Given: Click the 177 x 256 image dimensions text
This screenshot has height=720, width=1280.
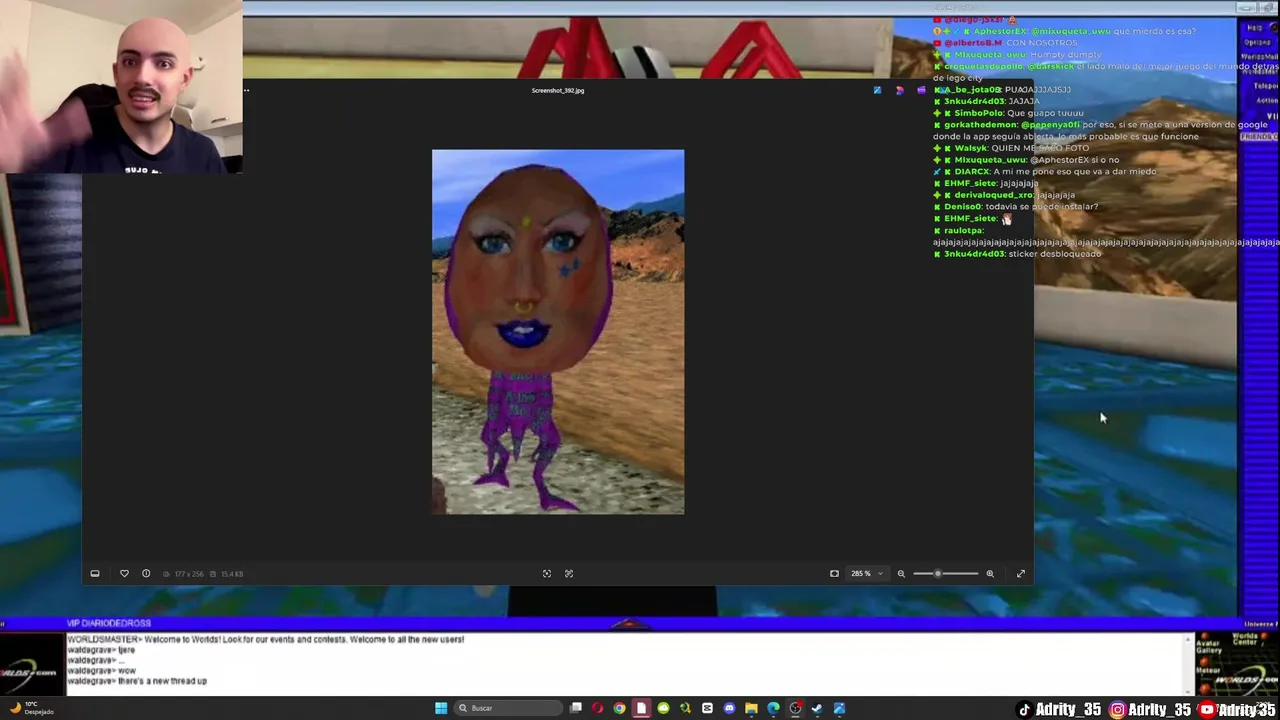Looking at the screenshot, I should pyautogui.click(x=189, y=574).
